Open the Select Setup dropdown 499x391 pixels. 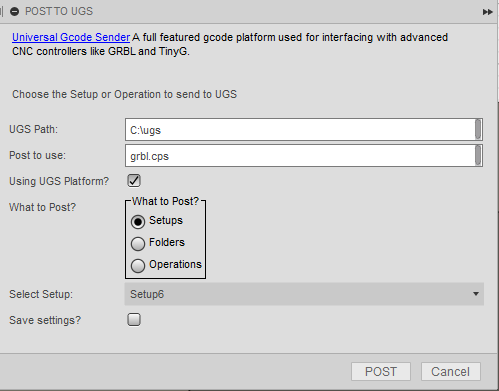point(304,294)
